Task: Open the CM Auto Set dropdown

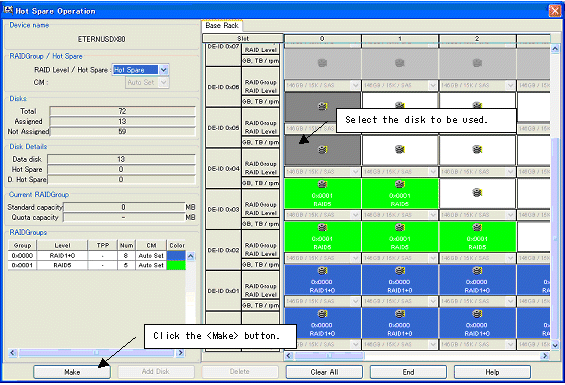Action: coord(164,82)
